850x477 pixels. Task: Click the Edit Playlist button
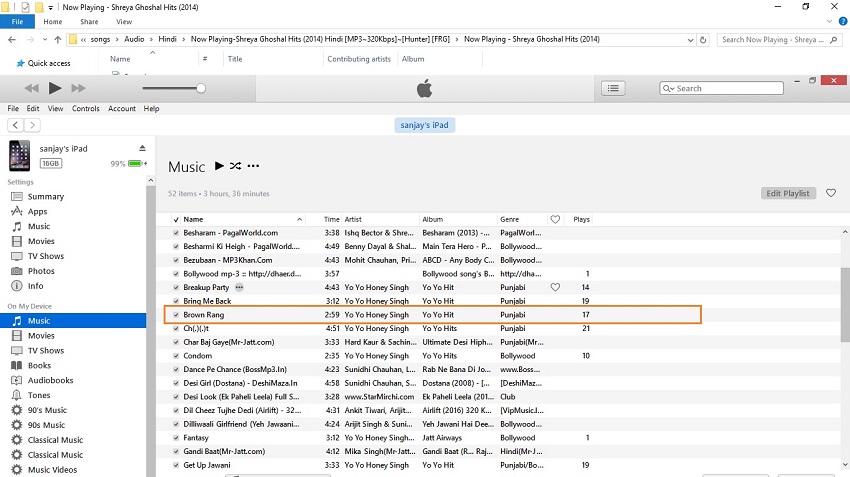point(788,193)
